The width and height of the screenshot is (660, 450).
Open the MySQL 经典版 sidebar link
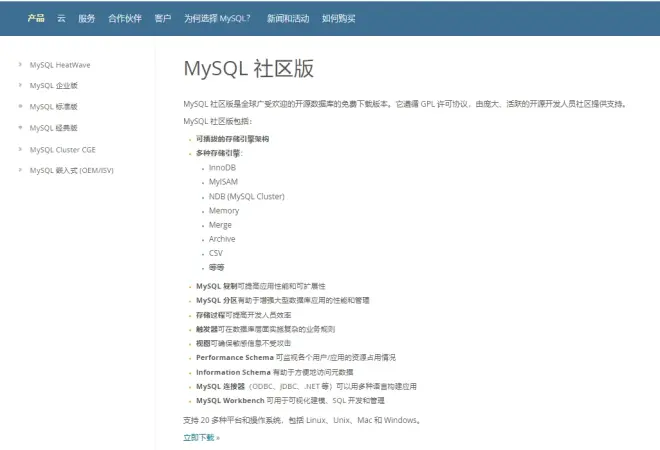(53, 128)
